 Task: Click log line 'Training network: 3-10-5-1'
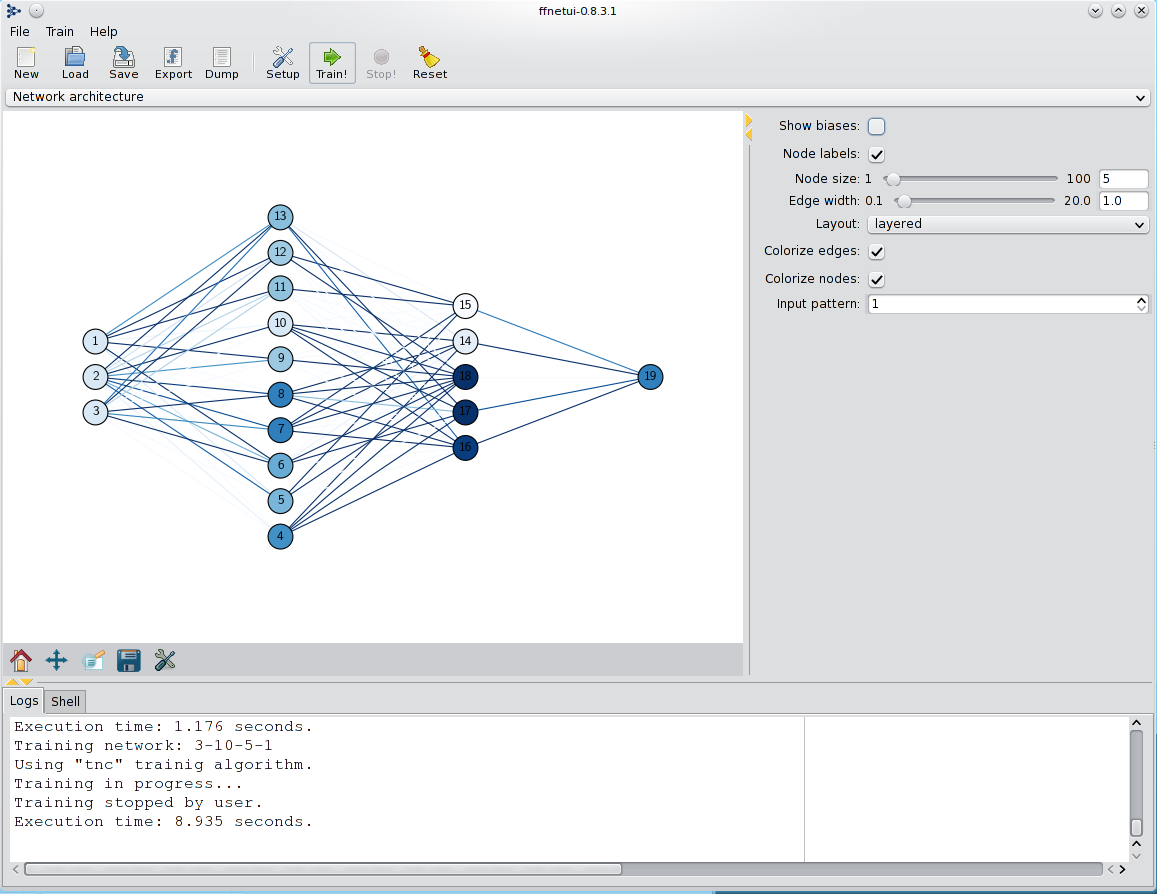(143, 746)
